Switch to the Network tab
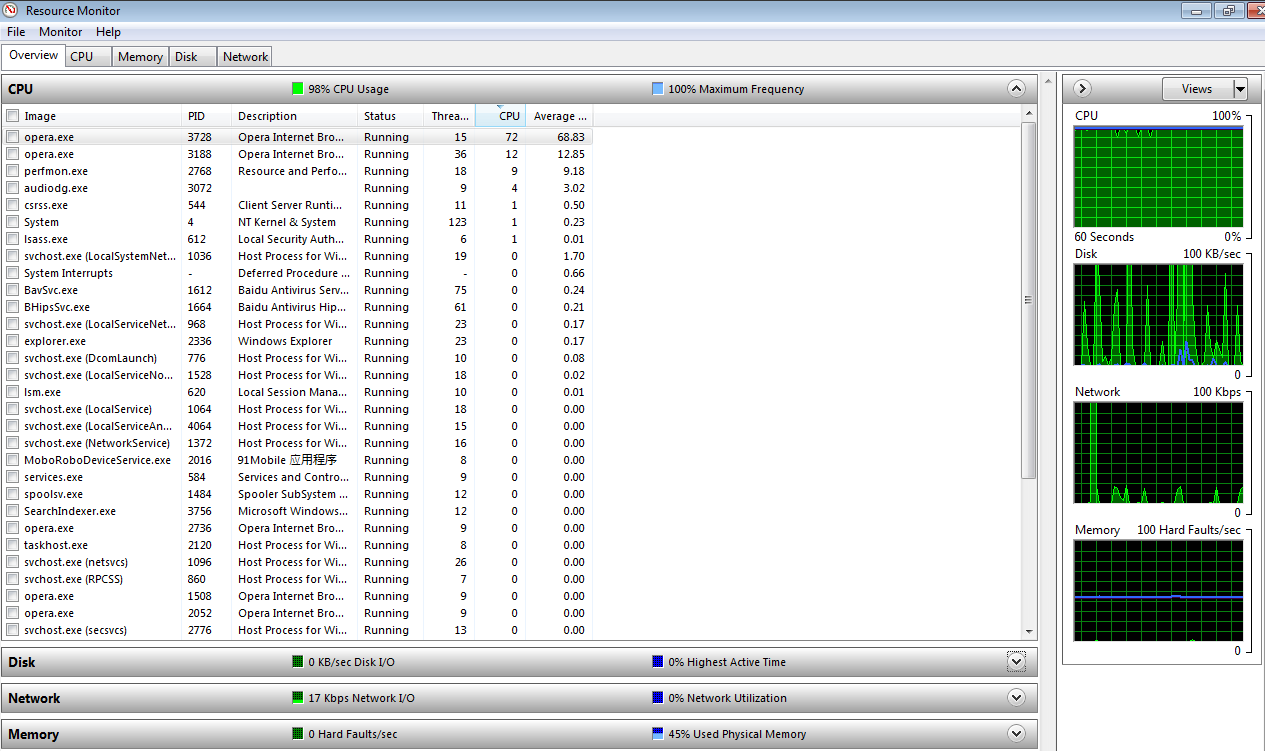 click(245, 57)
